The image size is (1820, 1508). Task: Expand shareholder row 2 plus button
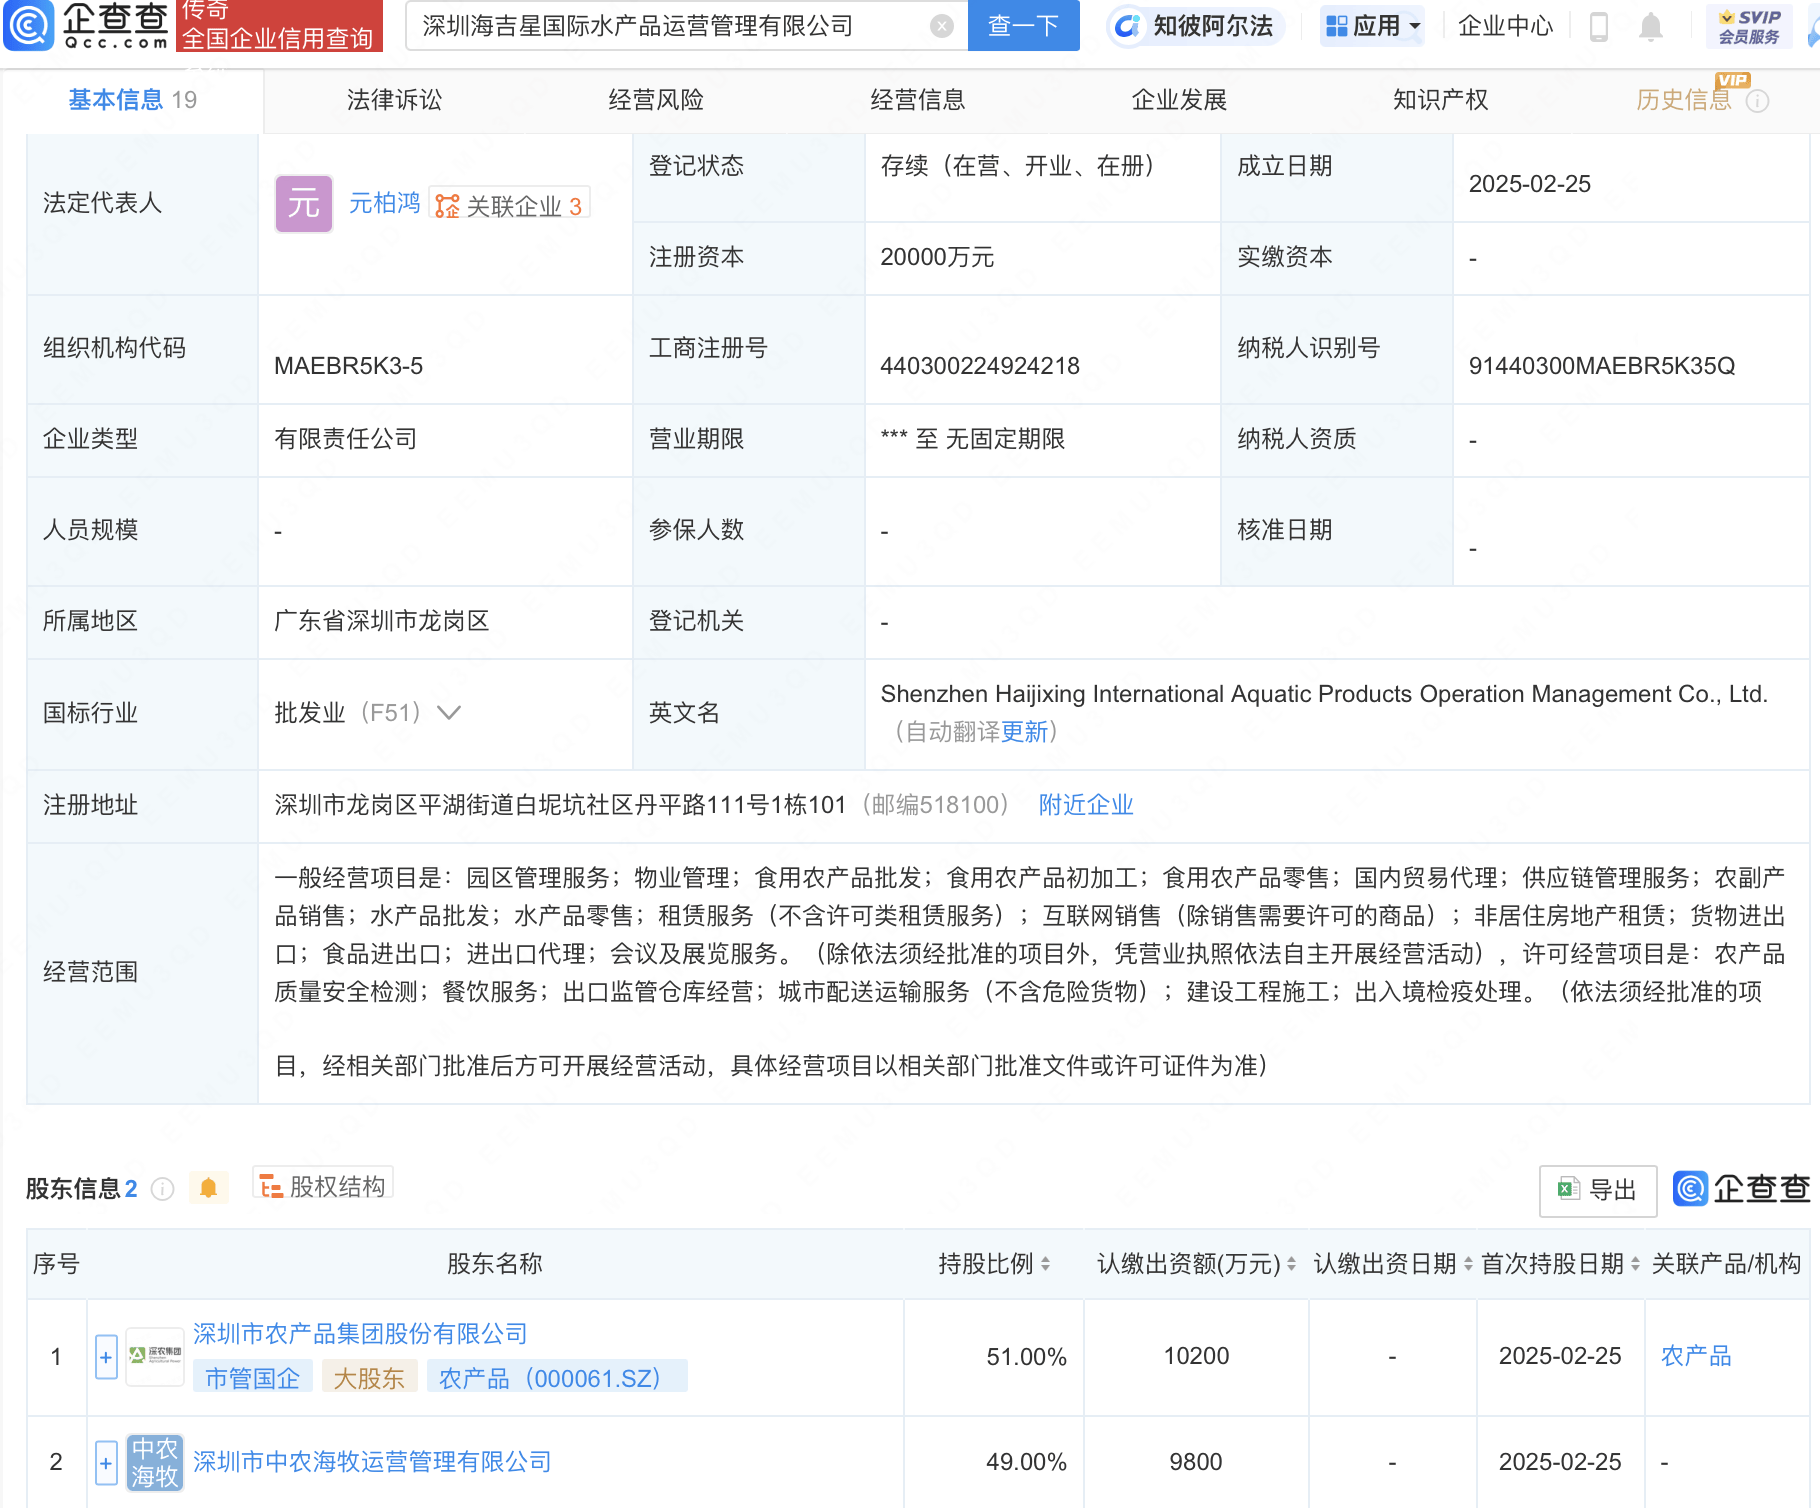[106, 1463]
